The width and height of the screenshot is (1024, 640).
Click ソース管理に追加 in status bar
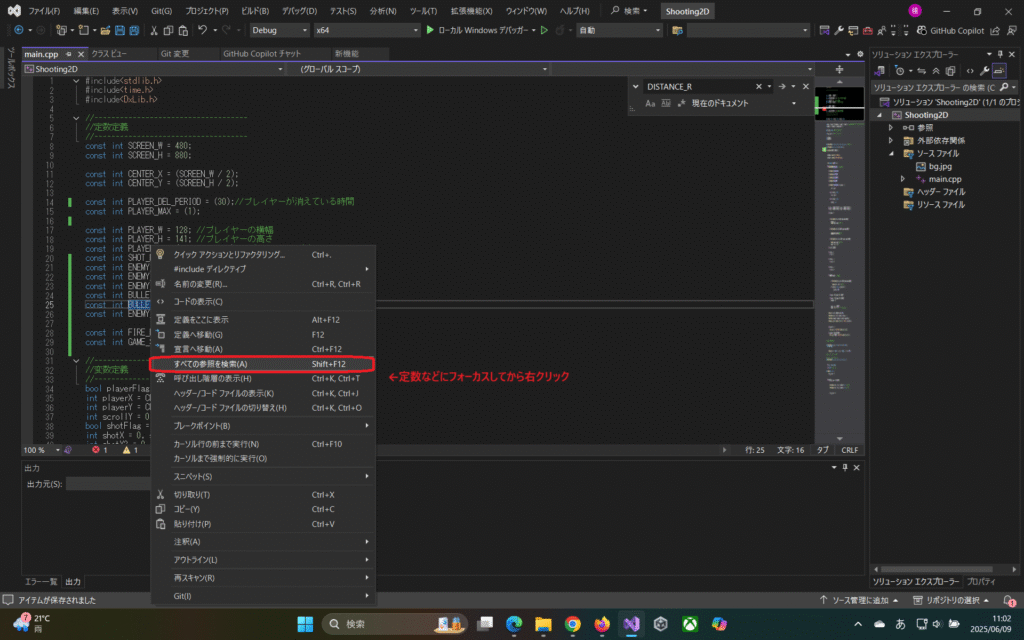click(859, 600)
